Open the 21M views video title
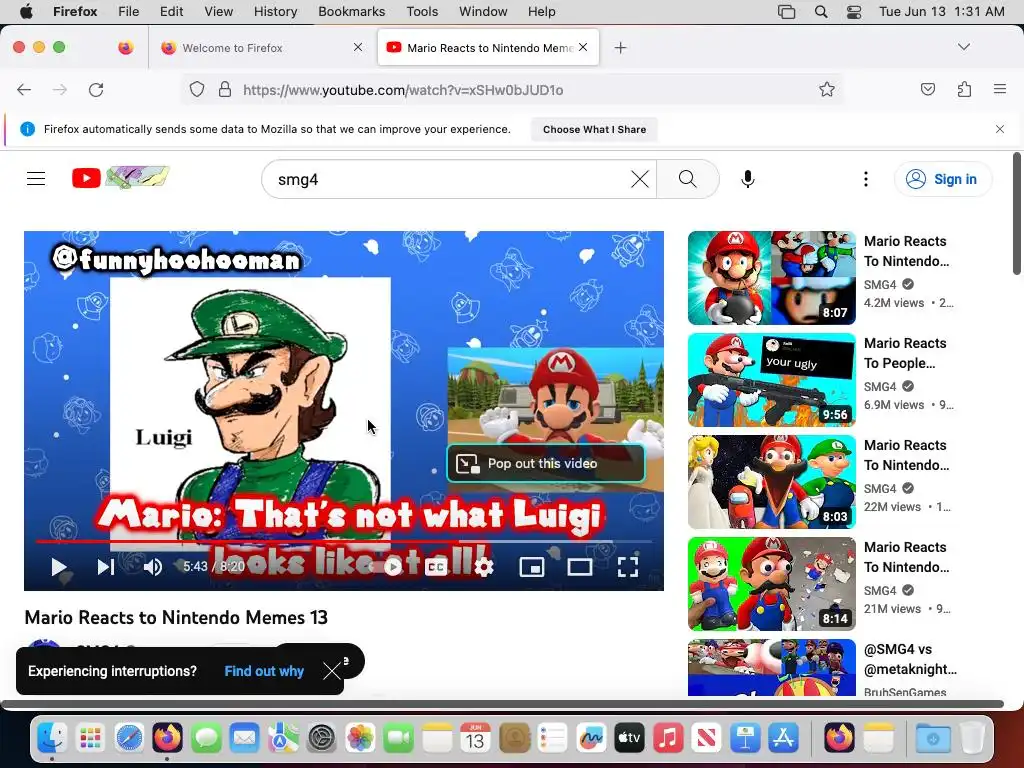Screen dimensions: 1024x768 coord(906,557)
